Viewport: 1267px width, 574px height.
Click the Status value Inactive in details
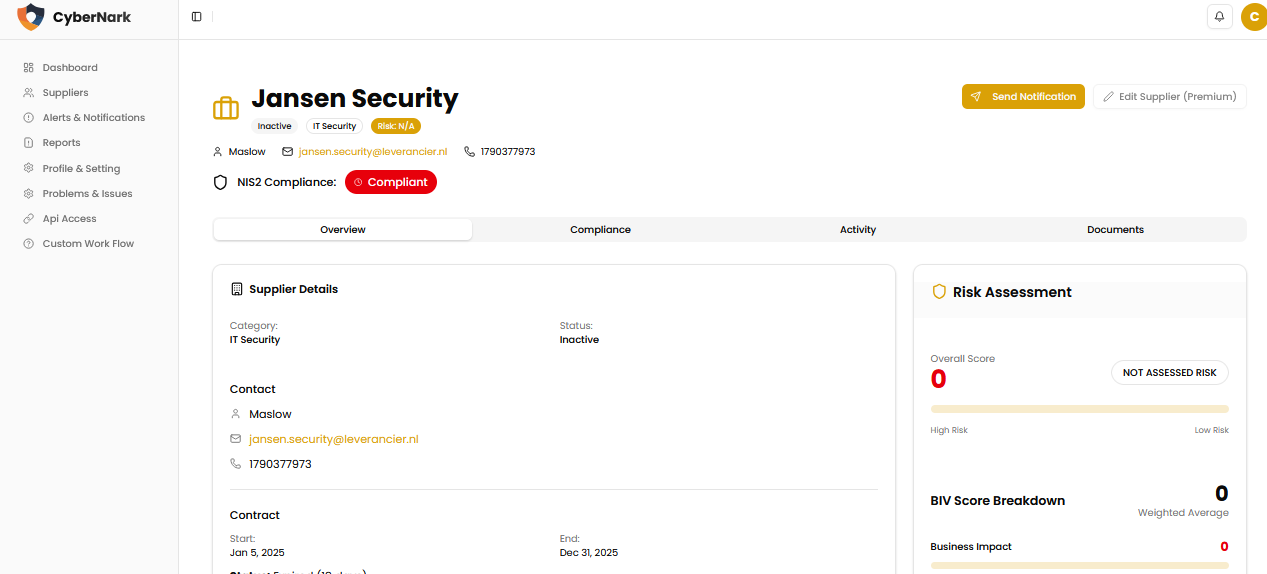pos(579,340)
